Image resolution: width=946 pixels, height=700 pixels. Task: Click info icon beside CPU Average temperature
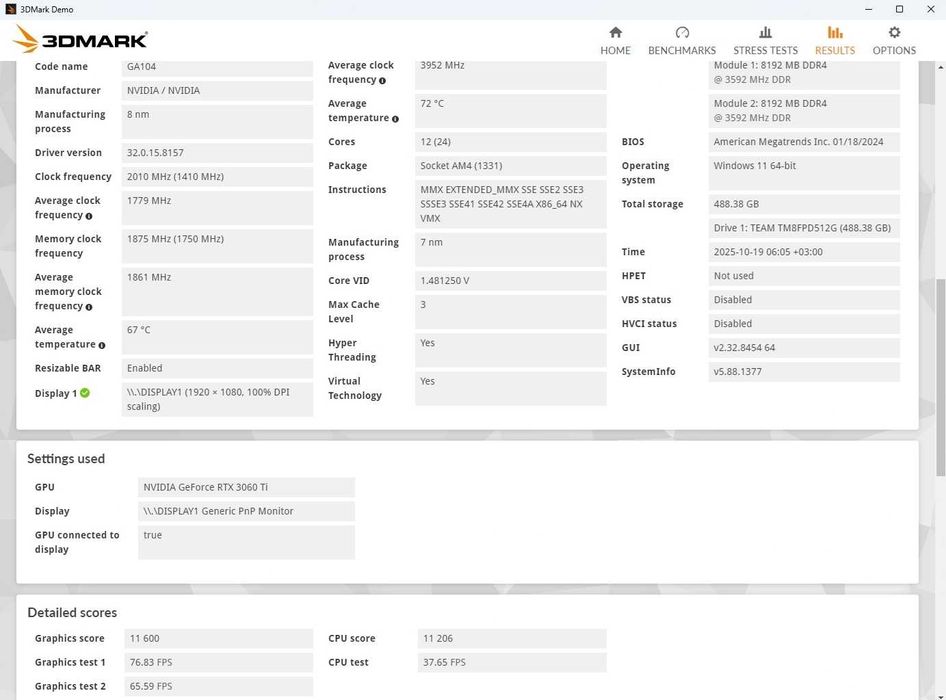tap(395, 119)
